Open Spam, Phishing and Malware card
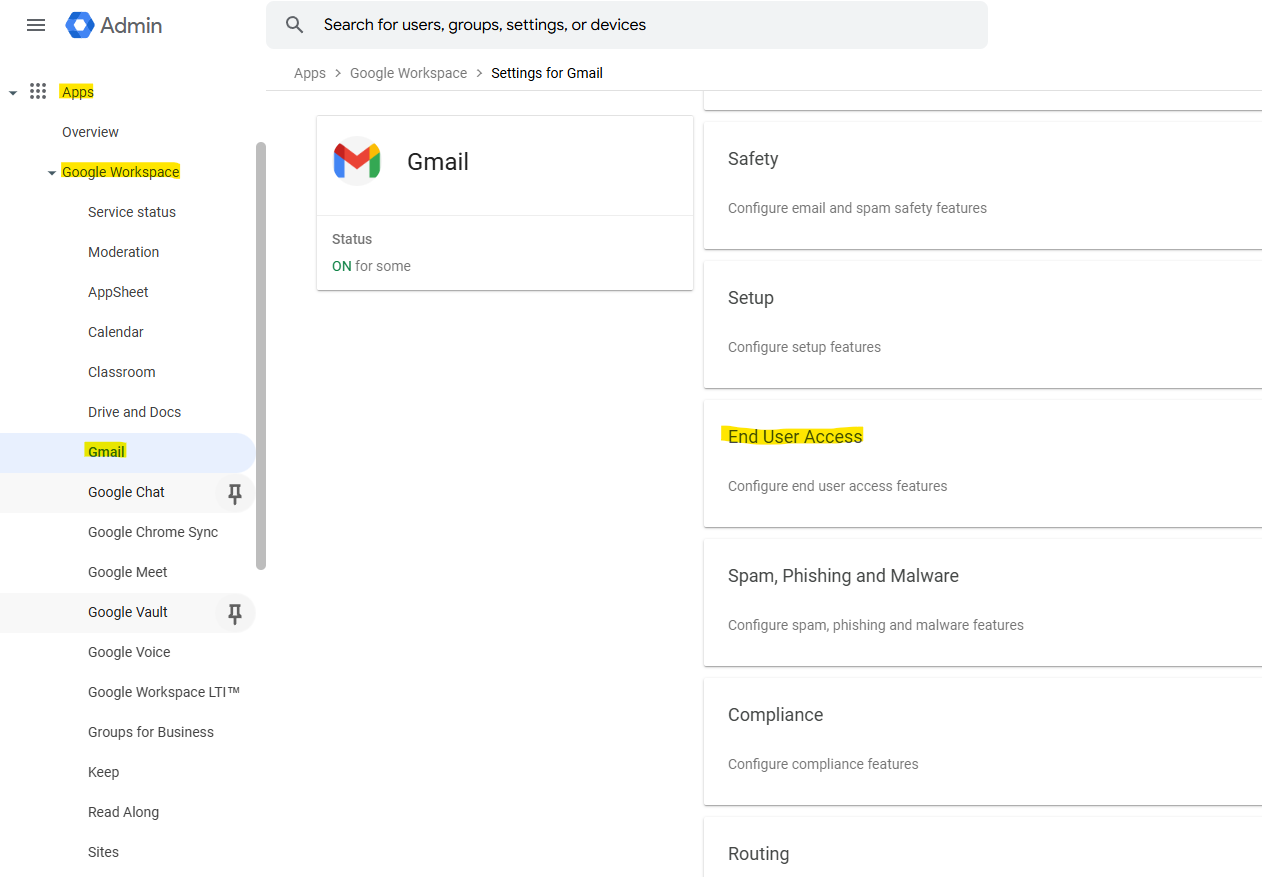The width and height of the screenshot is (1262, 877). [983, 603]
